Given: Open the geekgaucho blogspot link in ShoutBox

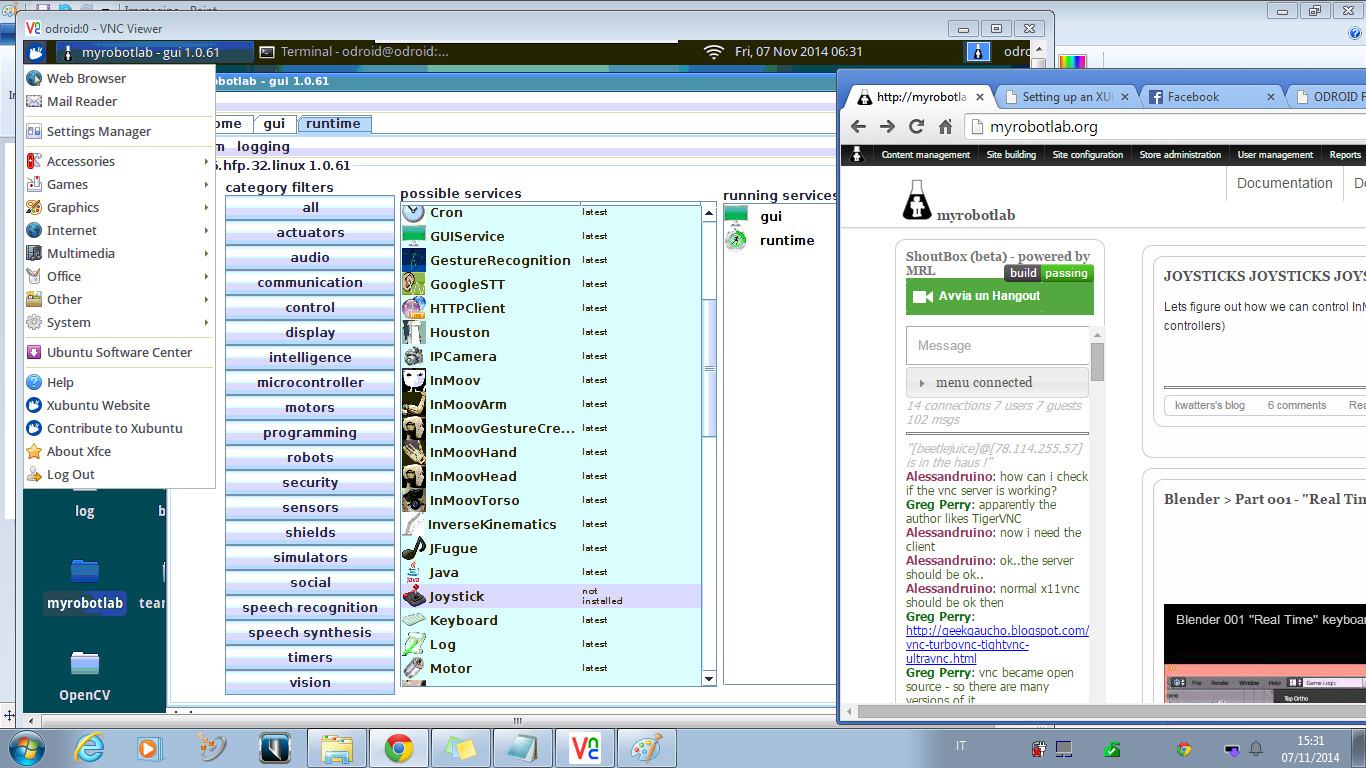Looking at the screenshot, I should tap(997, 645).
